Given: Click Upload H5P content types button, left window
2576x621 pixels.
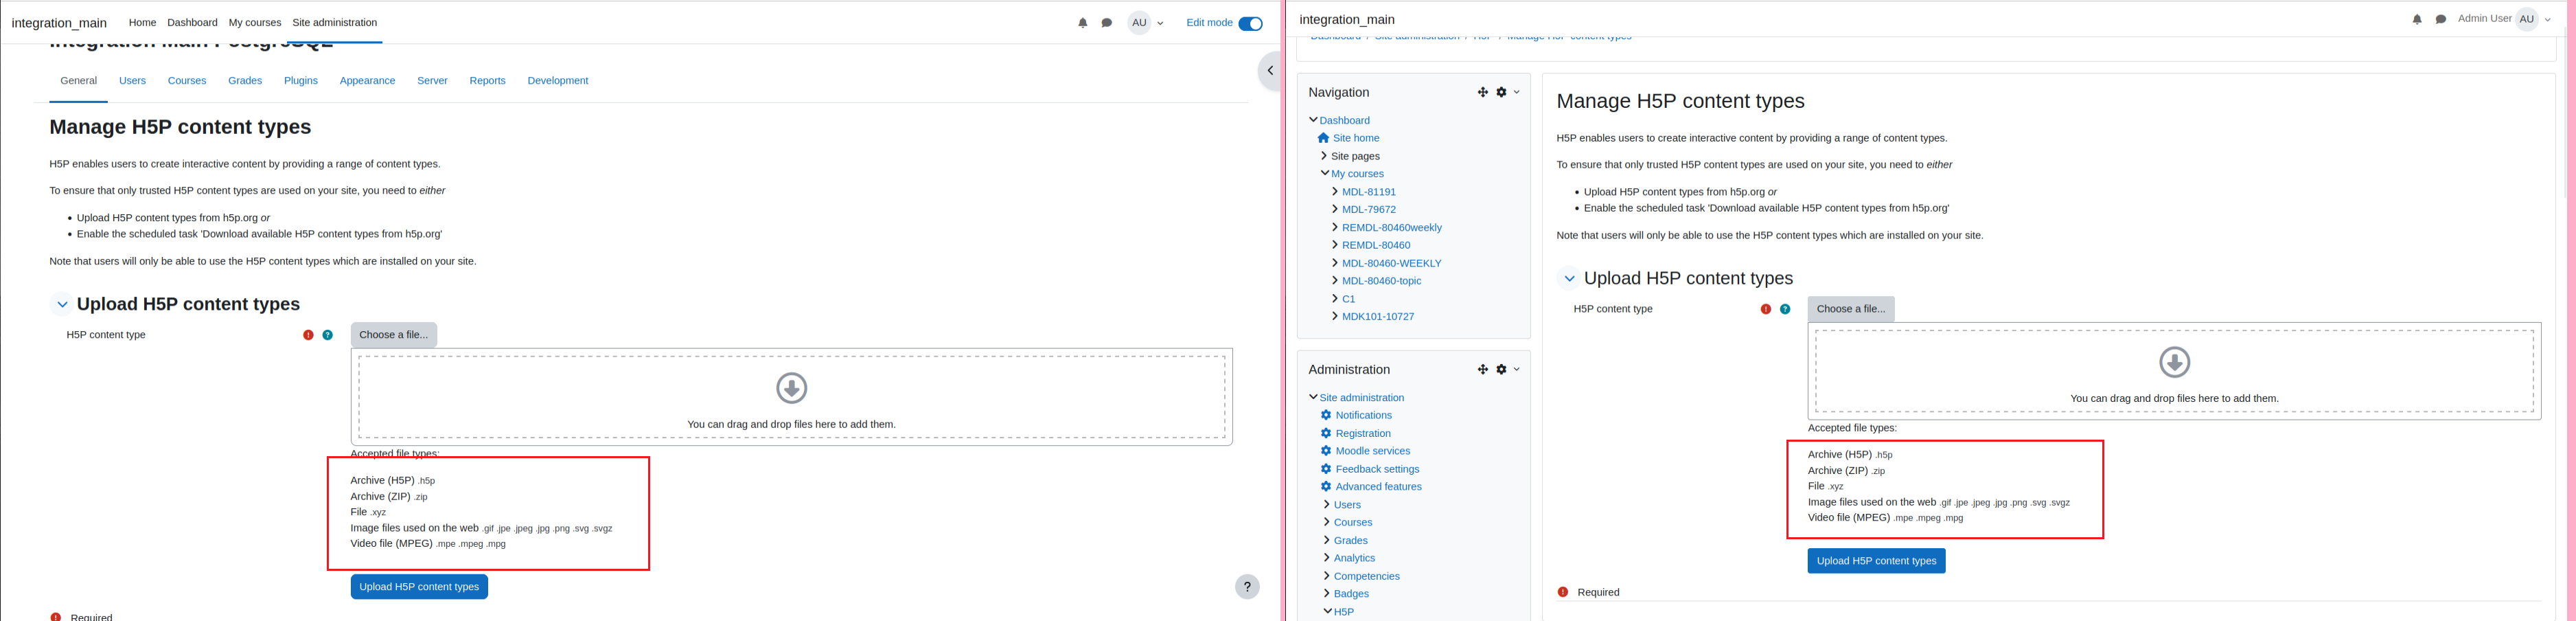Looking at the screenshot, I should pos(419,587).
